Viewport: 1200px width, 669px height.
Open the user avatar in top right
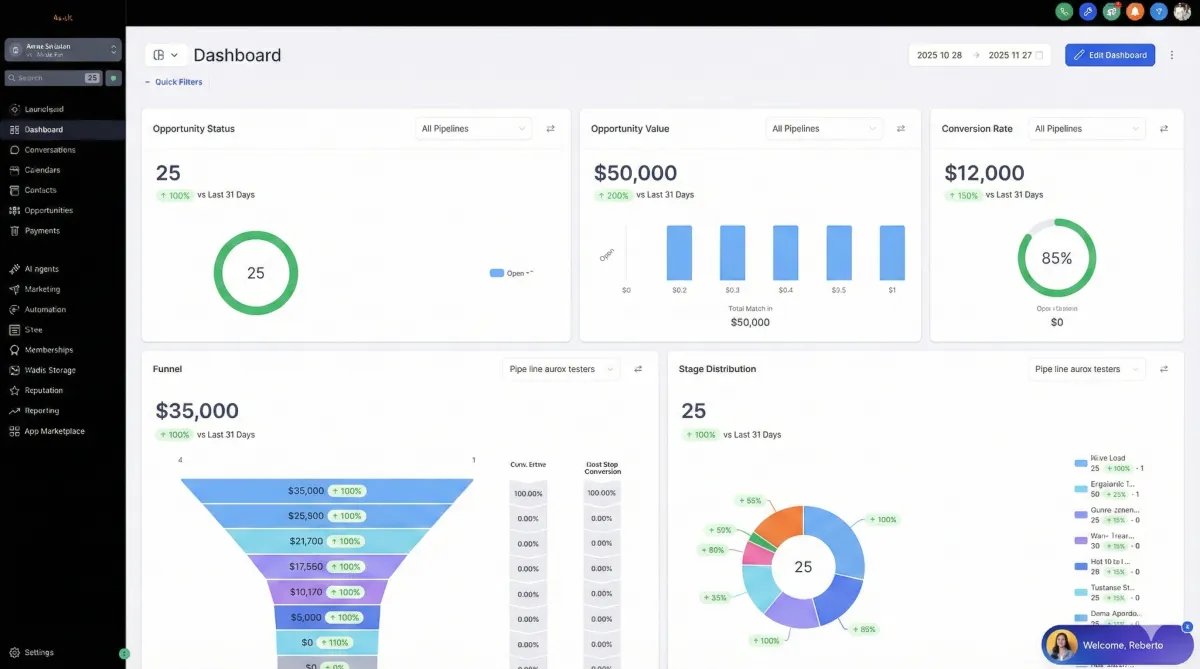pos(1183,12)
